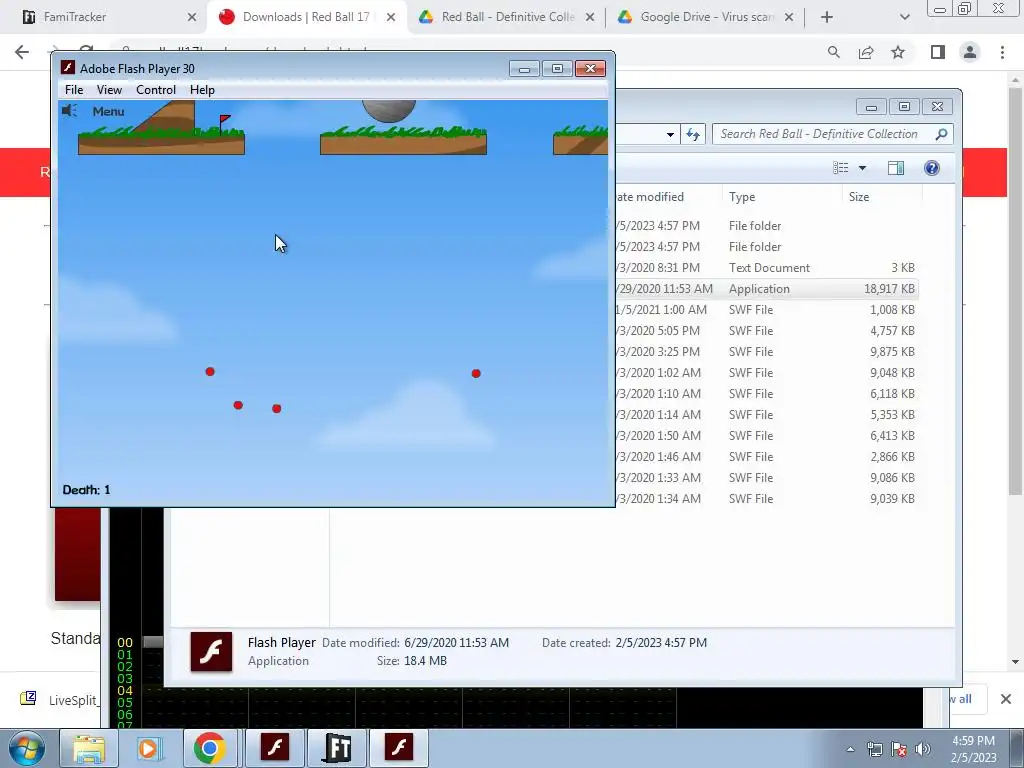Open Chrome profile avatar
Screen dimensions: 1024x768
point(970,52)
